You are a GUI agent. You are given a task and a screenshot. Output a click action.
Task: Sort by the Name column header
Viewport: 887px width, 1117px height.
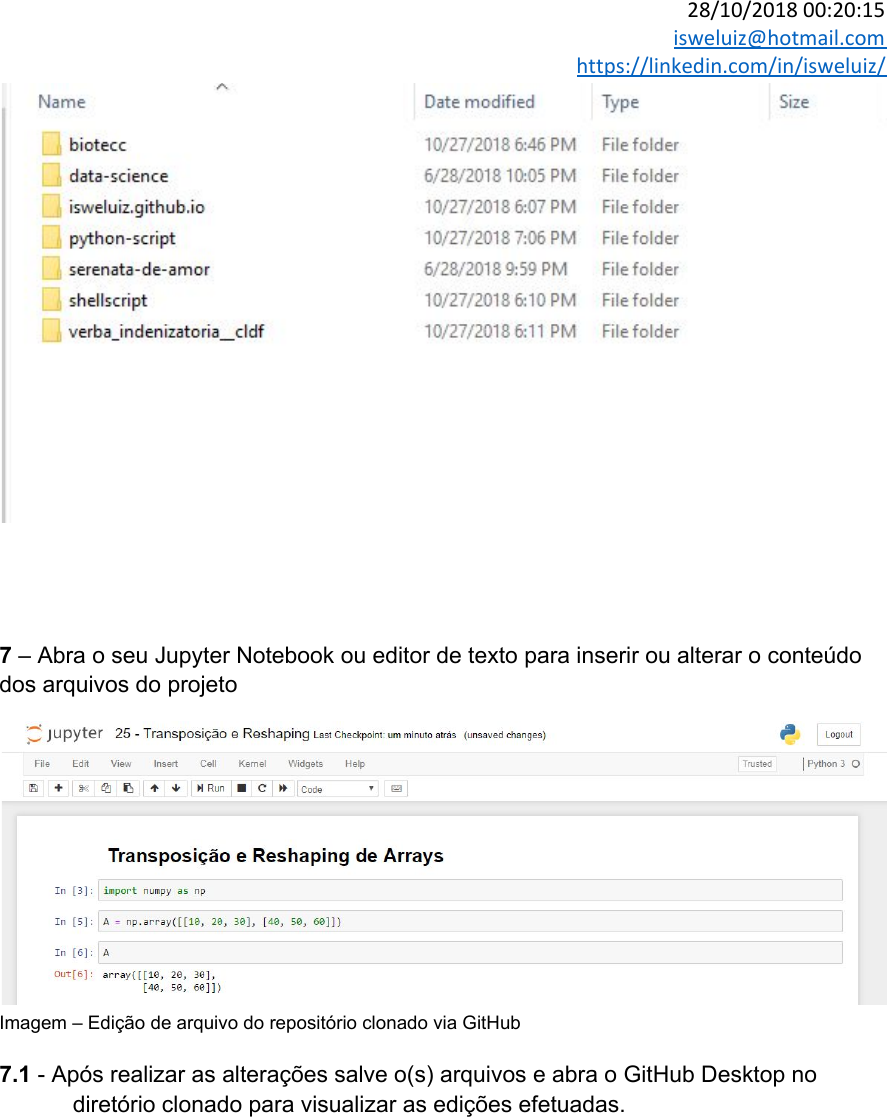coord(62,102)
